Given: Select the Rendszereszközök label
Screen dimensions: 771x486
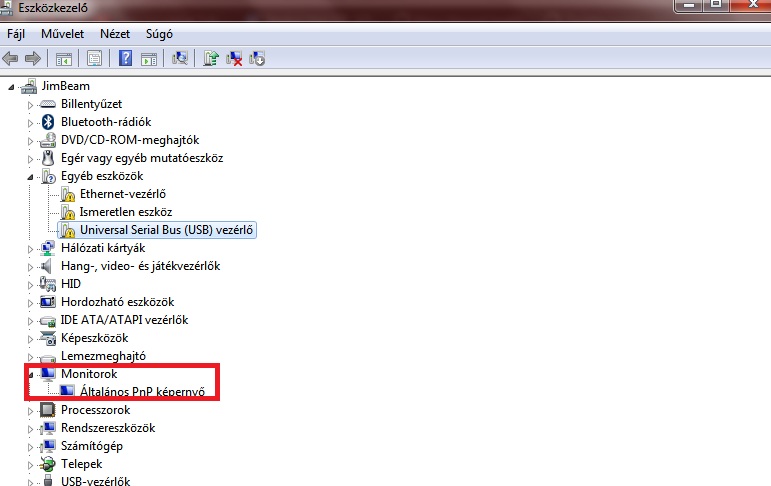Looking at the screenshot, I should (x=108, y=428).
